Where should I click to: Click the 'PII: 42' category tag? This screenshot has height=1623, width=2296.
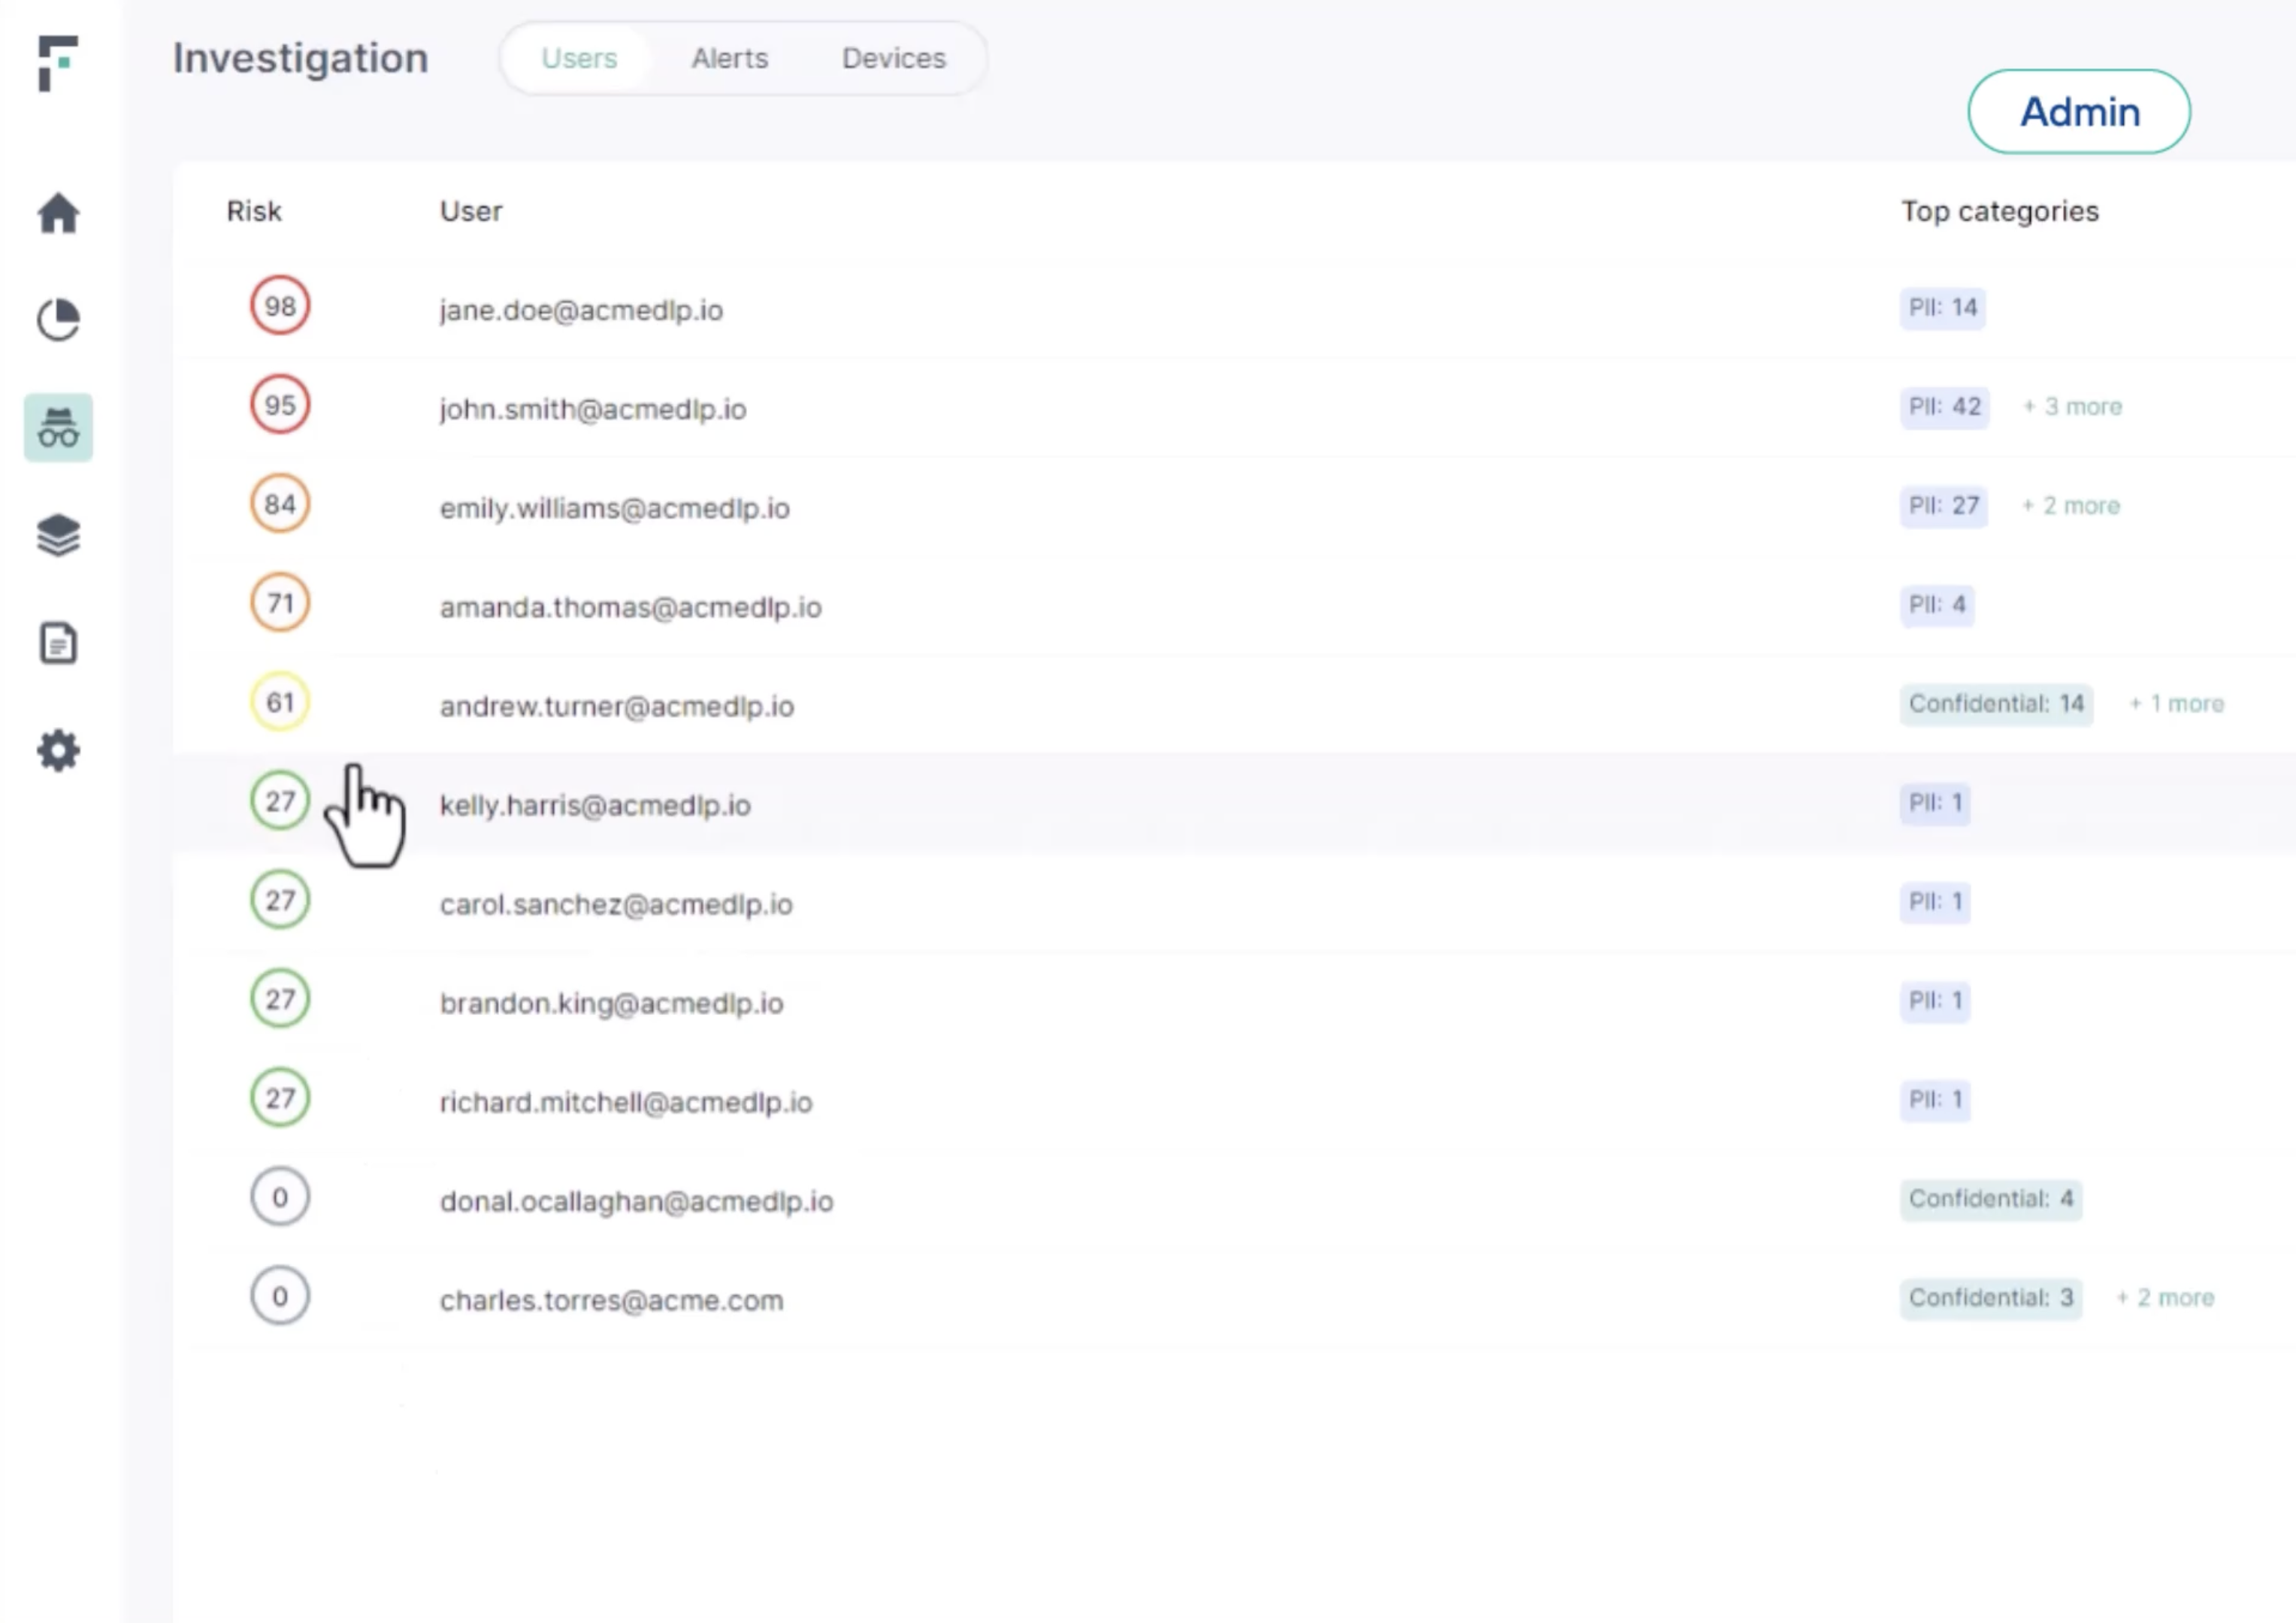pos(1943,407)
